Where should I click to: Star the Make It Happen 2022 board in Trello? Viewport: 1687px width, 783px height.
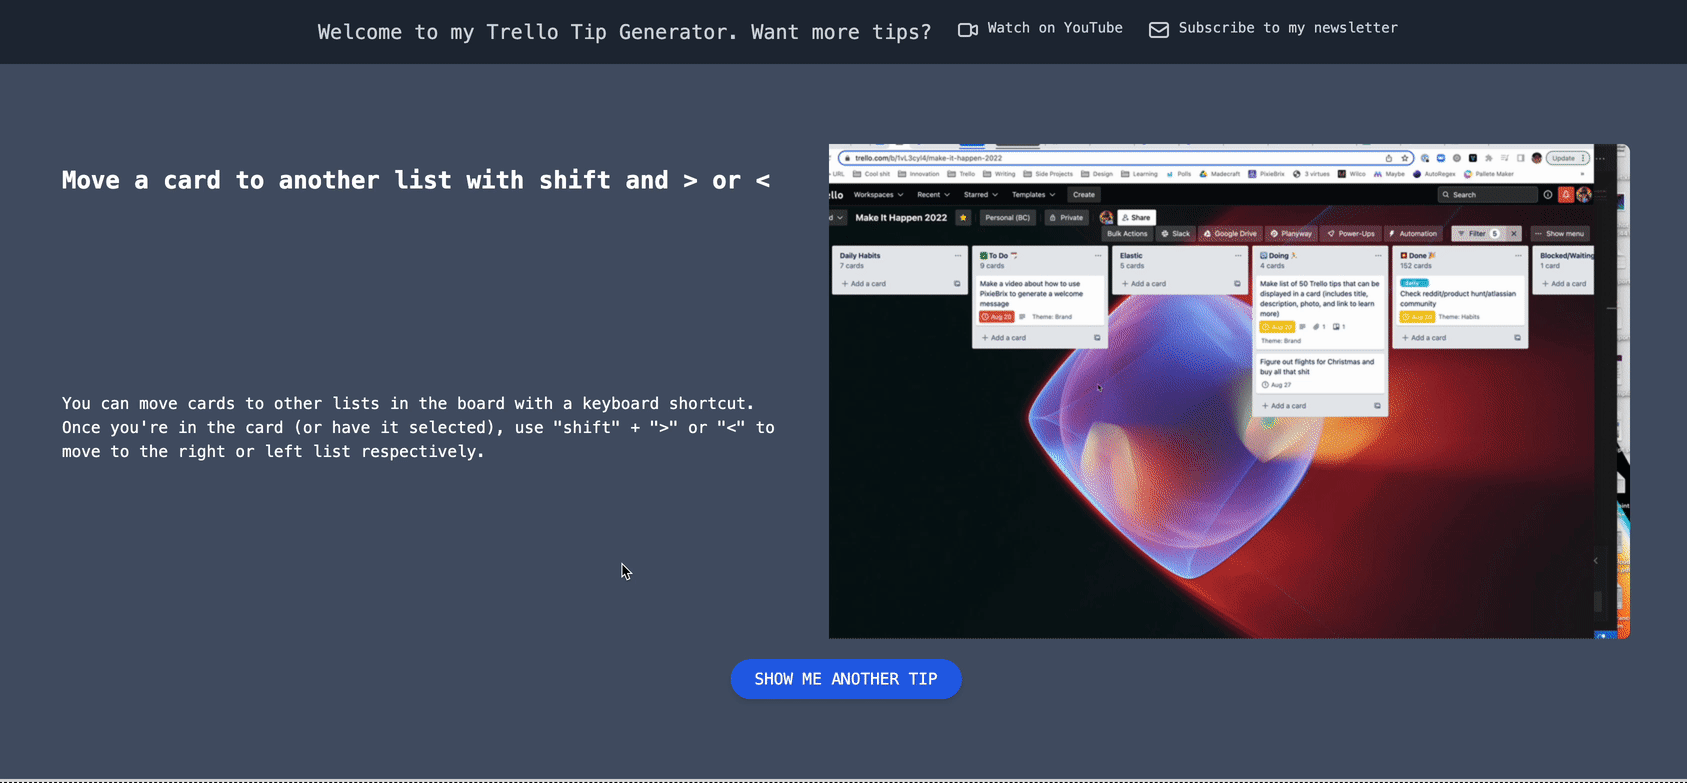tap(963, 217)
